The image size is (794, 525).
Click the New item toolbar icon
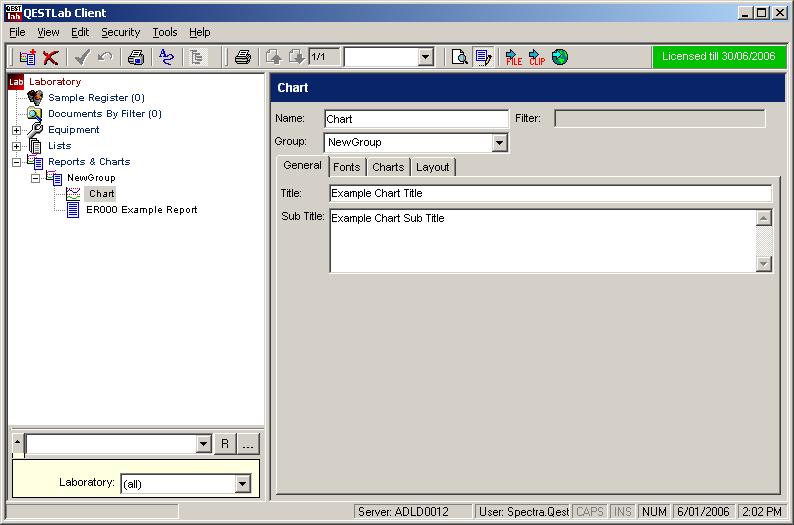(27, 58)
